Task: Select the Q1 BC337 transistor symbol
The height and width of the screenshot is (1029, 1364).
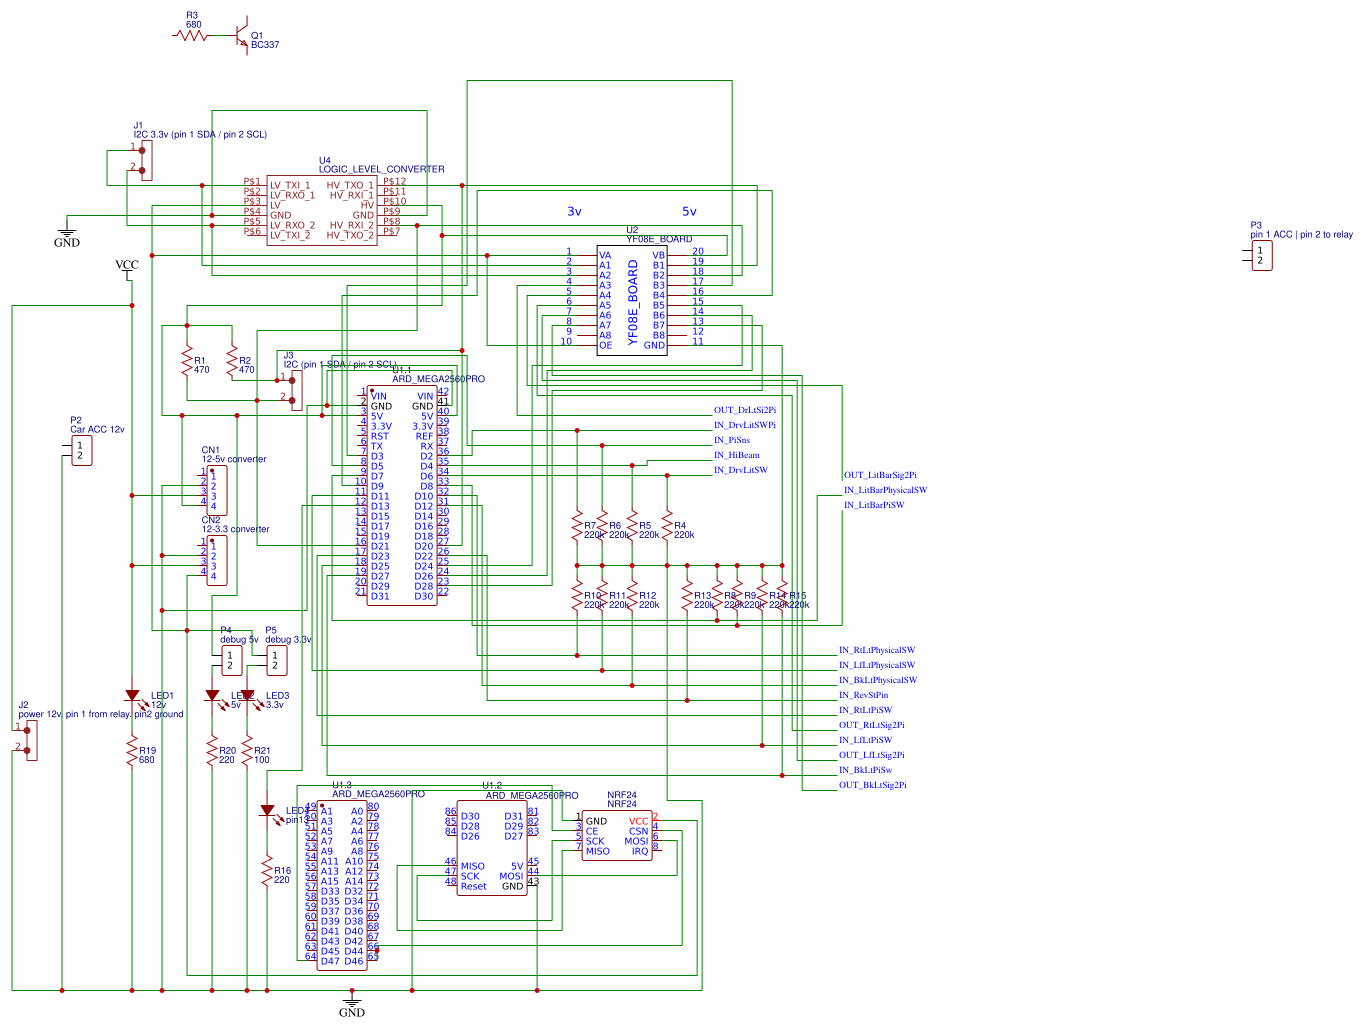Action: (x=240, y=35)
